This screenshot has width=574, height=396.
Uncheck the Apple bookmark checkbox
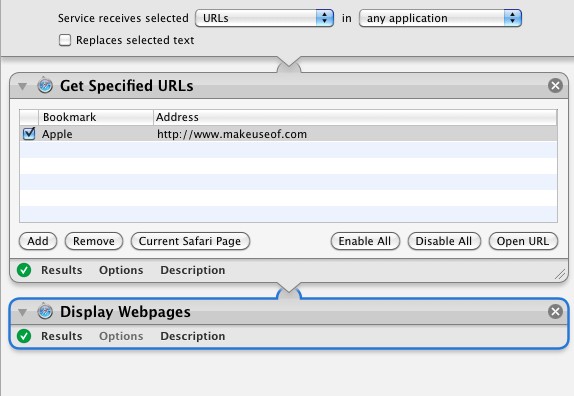(29, 134)
